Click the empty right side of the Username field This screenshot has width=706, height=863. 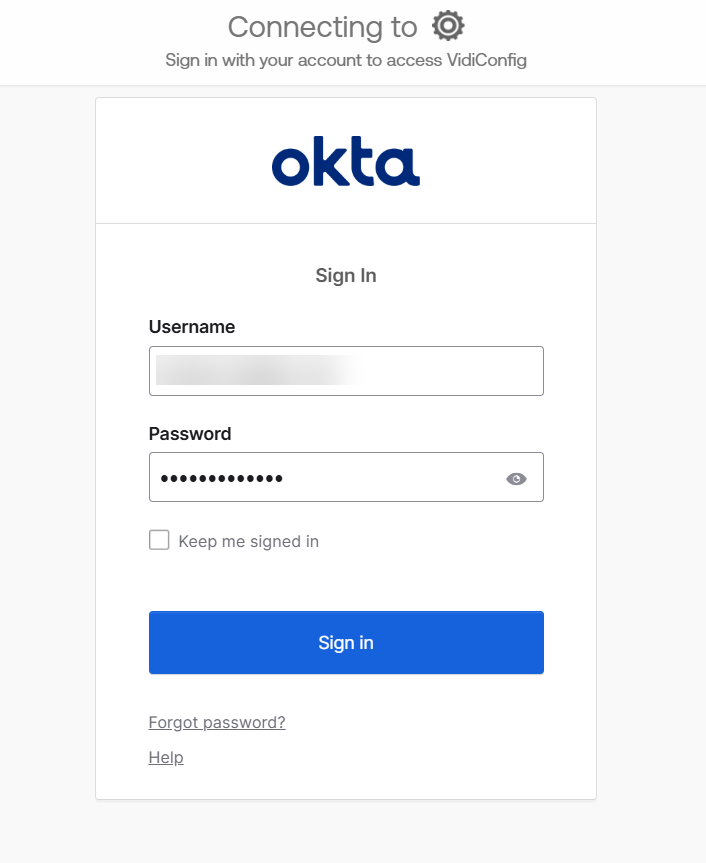[x=470, y=371]
